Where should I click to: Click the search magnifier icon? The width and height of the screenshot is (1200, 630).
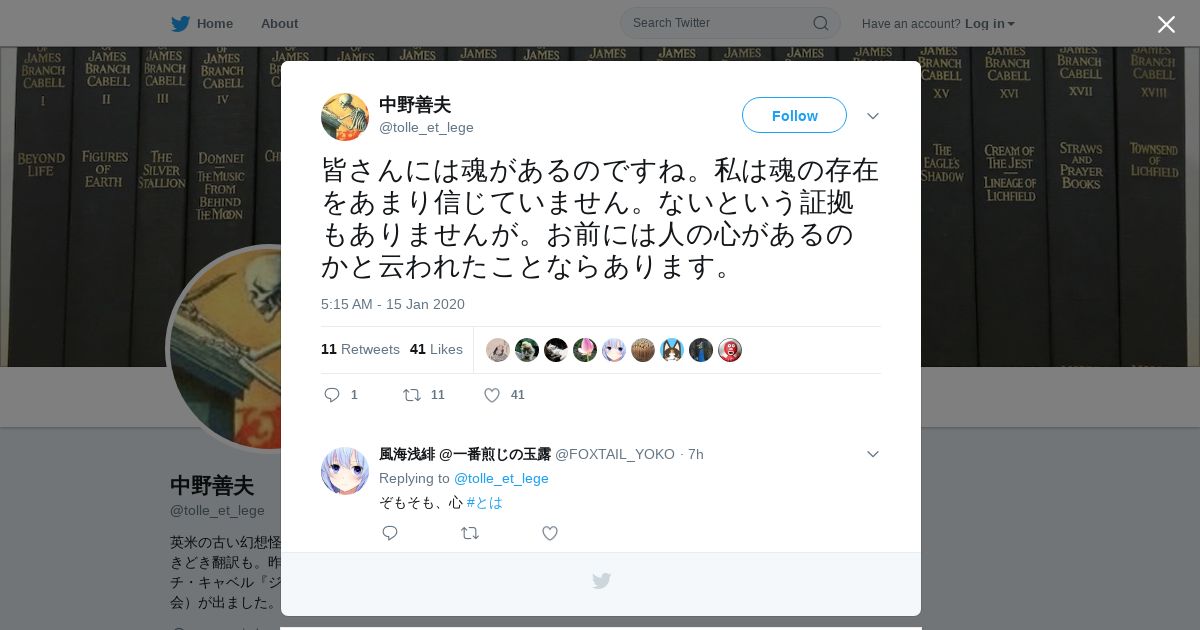point(820,23)
